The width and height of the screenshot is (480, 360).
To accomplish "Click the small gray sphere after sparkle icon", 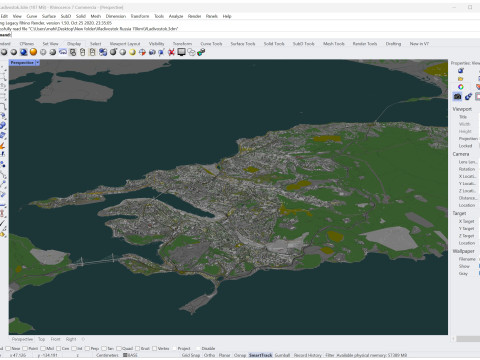I will click(x=123, y=52).
